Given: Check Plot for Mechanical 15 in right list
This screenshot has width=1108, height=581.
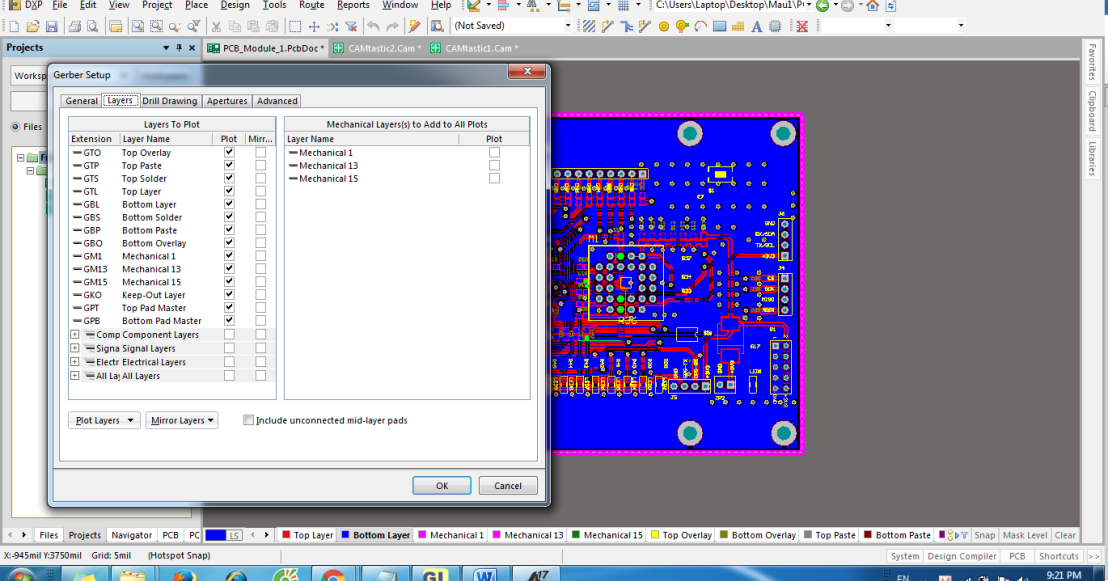Looking at the screenshot, I should (x=494, y=178).
